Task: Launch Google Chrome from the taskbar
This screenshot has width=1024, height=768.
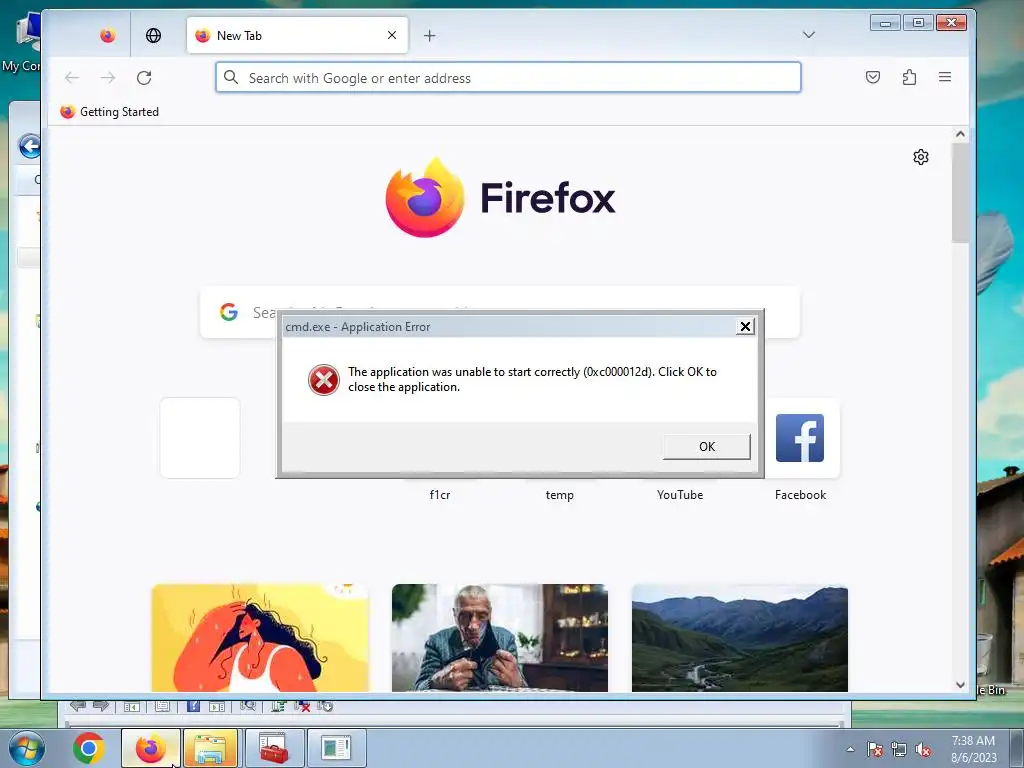Action: coord(89,748)
